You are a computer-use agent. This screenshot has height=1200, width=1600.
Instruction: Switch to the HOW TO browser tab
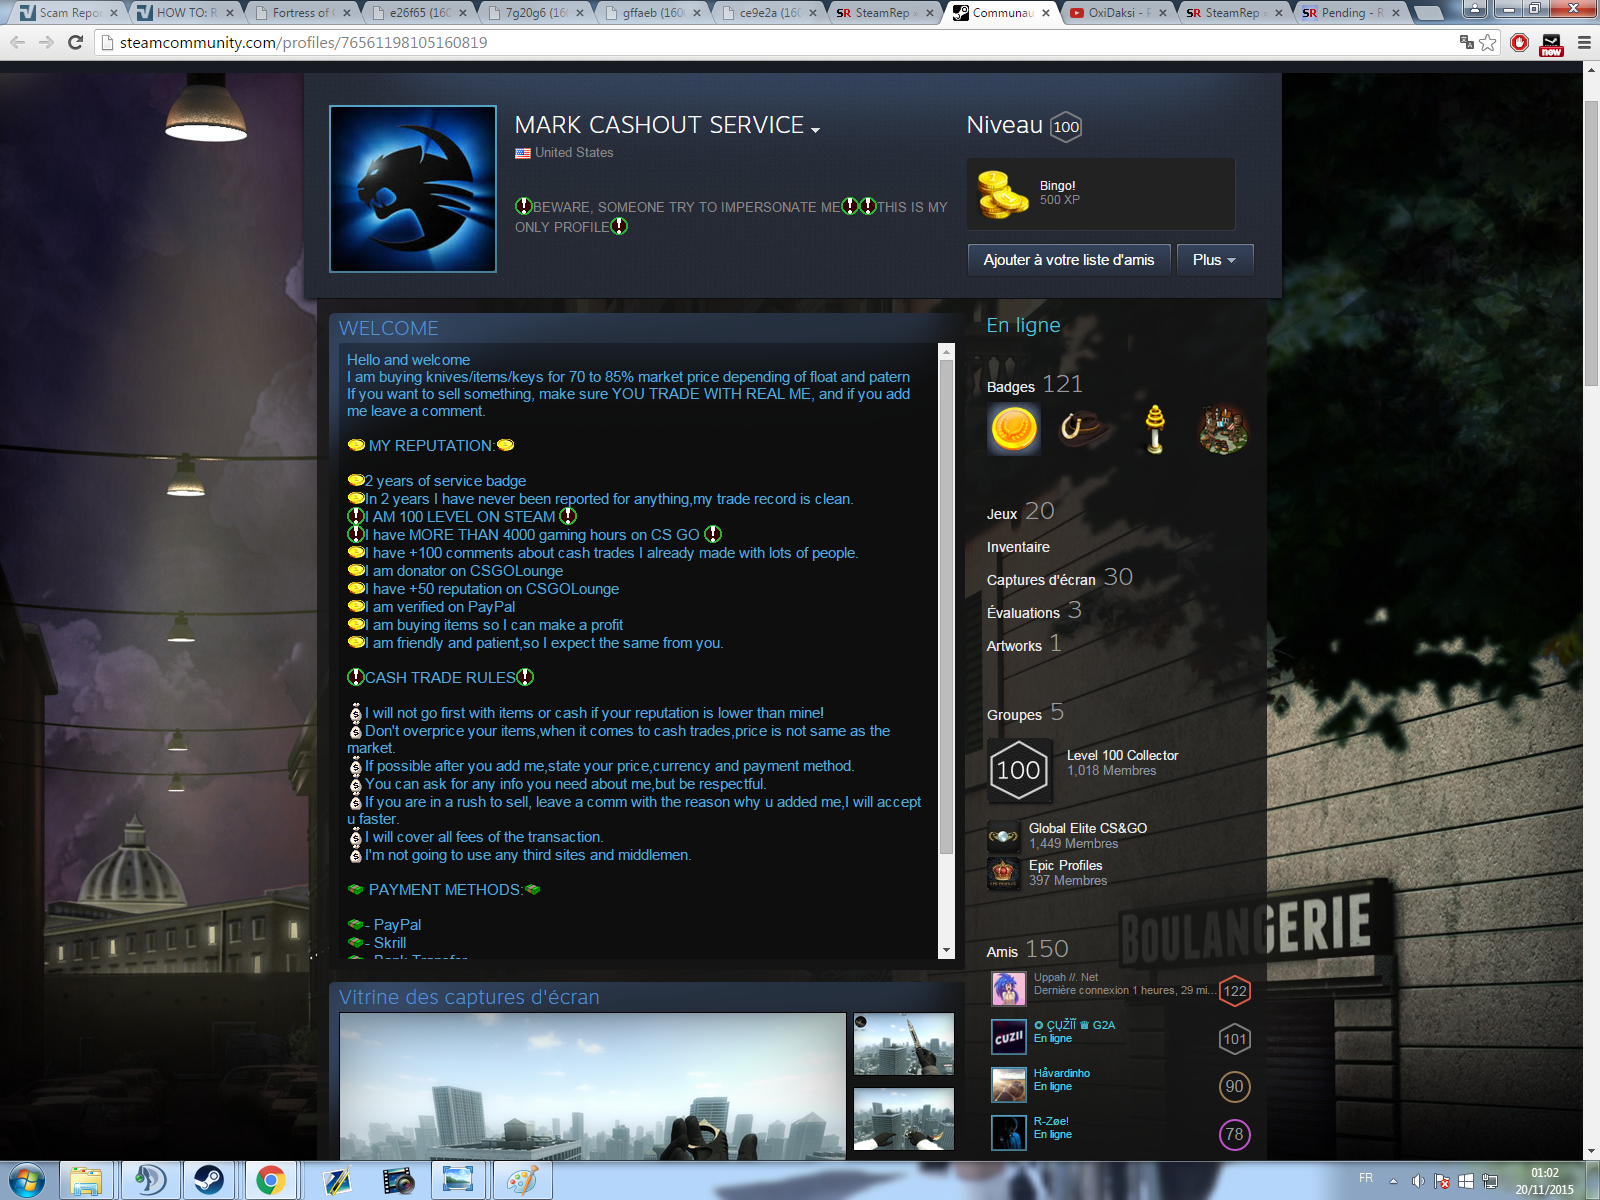click(x=185, y=13)
